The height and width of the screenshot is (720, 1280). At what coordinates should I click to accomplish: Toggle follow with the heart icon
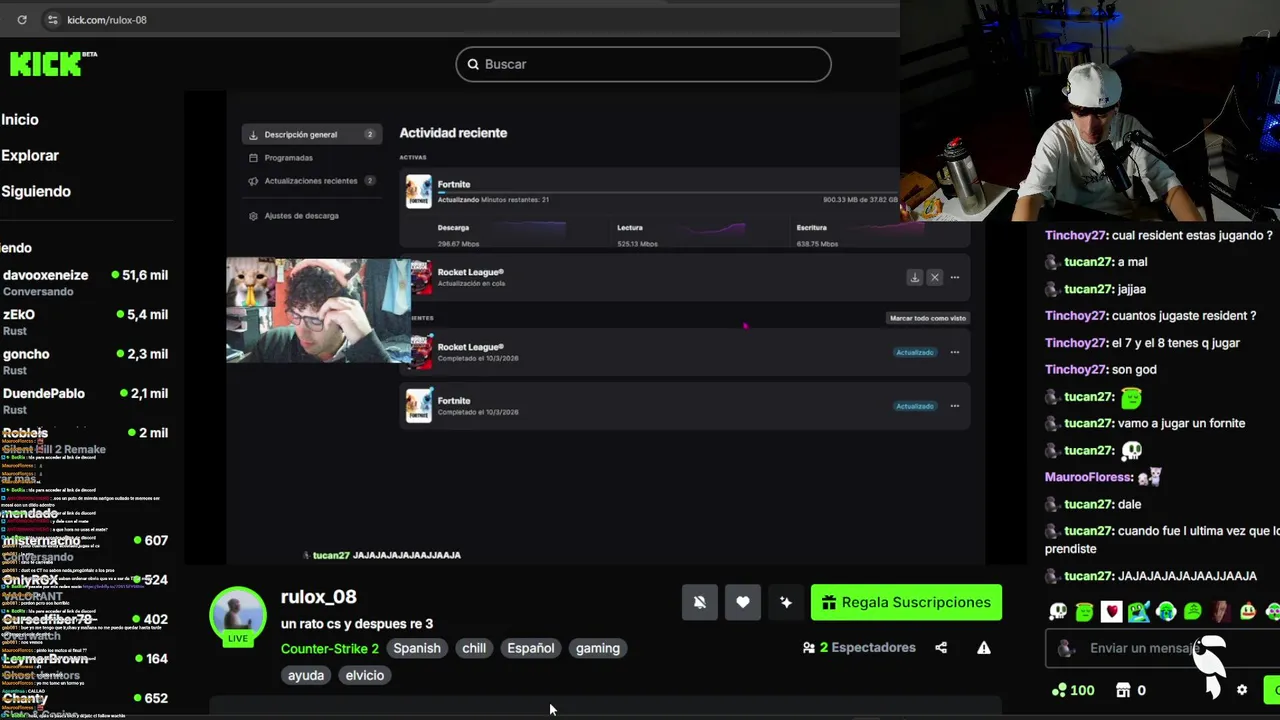(742, 602)
